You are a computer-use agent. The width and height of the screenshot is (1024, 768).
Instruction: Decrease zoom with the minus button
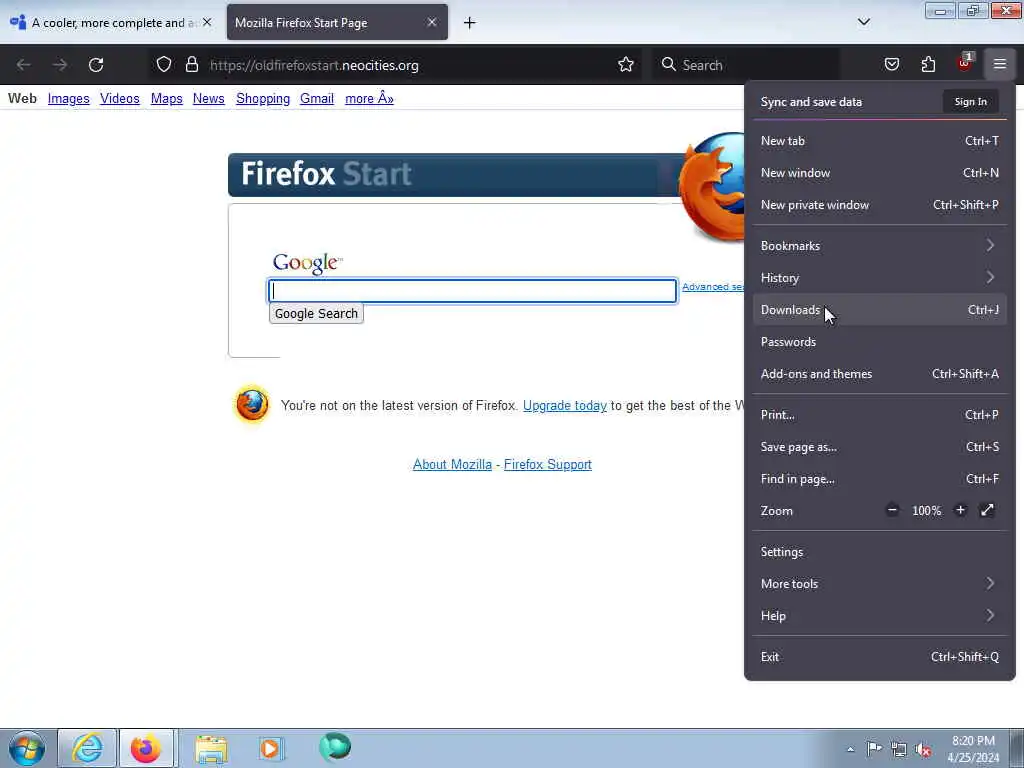tap(892, 510)
